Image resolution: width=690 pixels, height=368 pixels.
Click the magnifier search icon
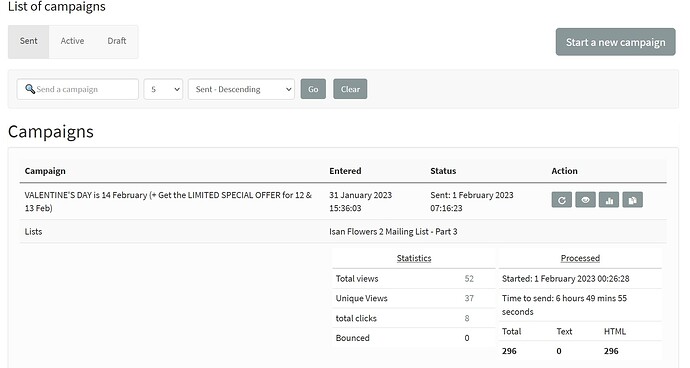30,89
